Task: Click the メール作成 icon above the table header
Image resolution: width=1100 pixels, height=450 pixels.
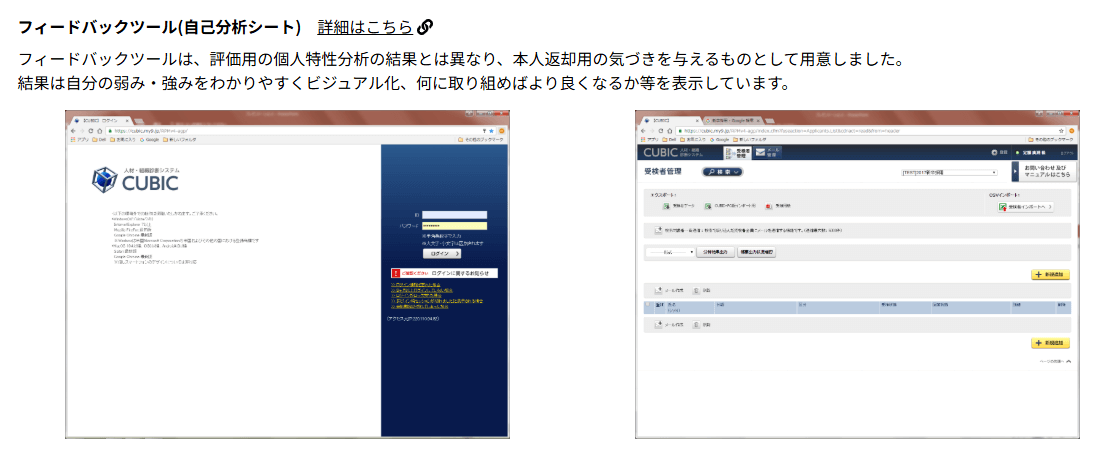Action: [658, 289]
